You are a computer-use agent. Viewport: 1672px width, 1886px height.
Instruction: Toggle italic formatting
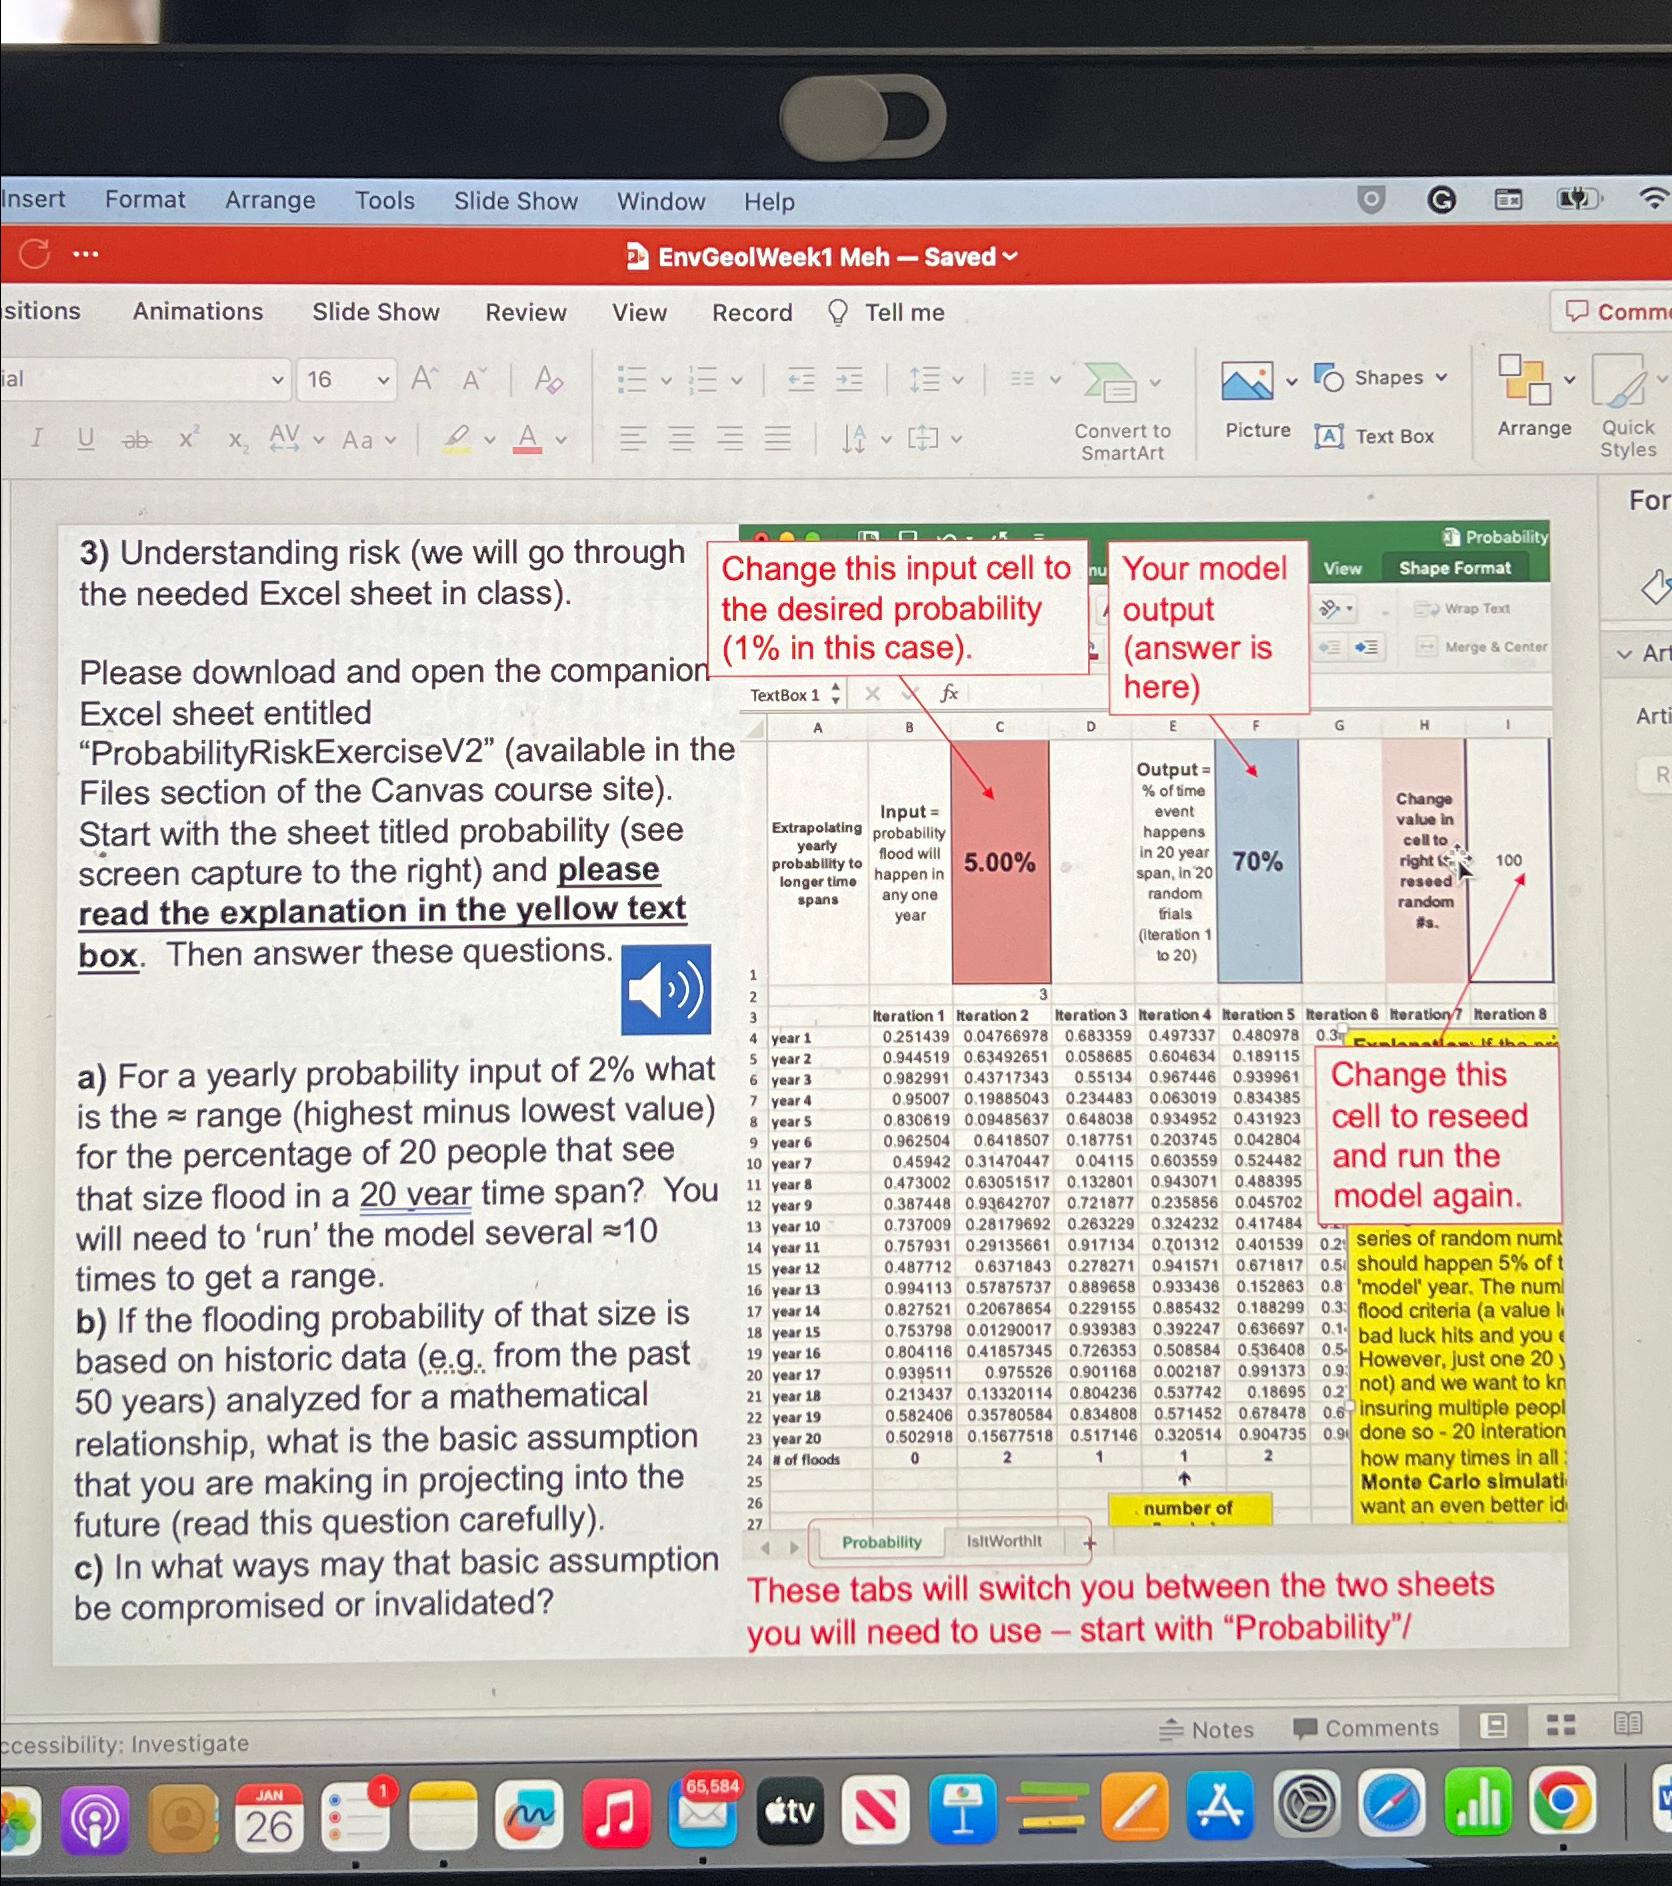tap(35, 439)
